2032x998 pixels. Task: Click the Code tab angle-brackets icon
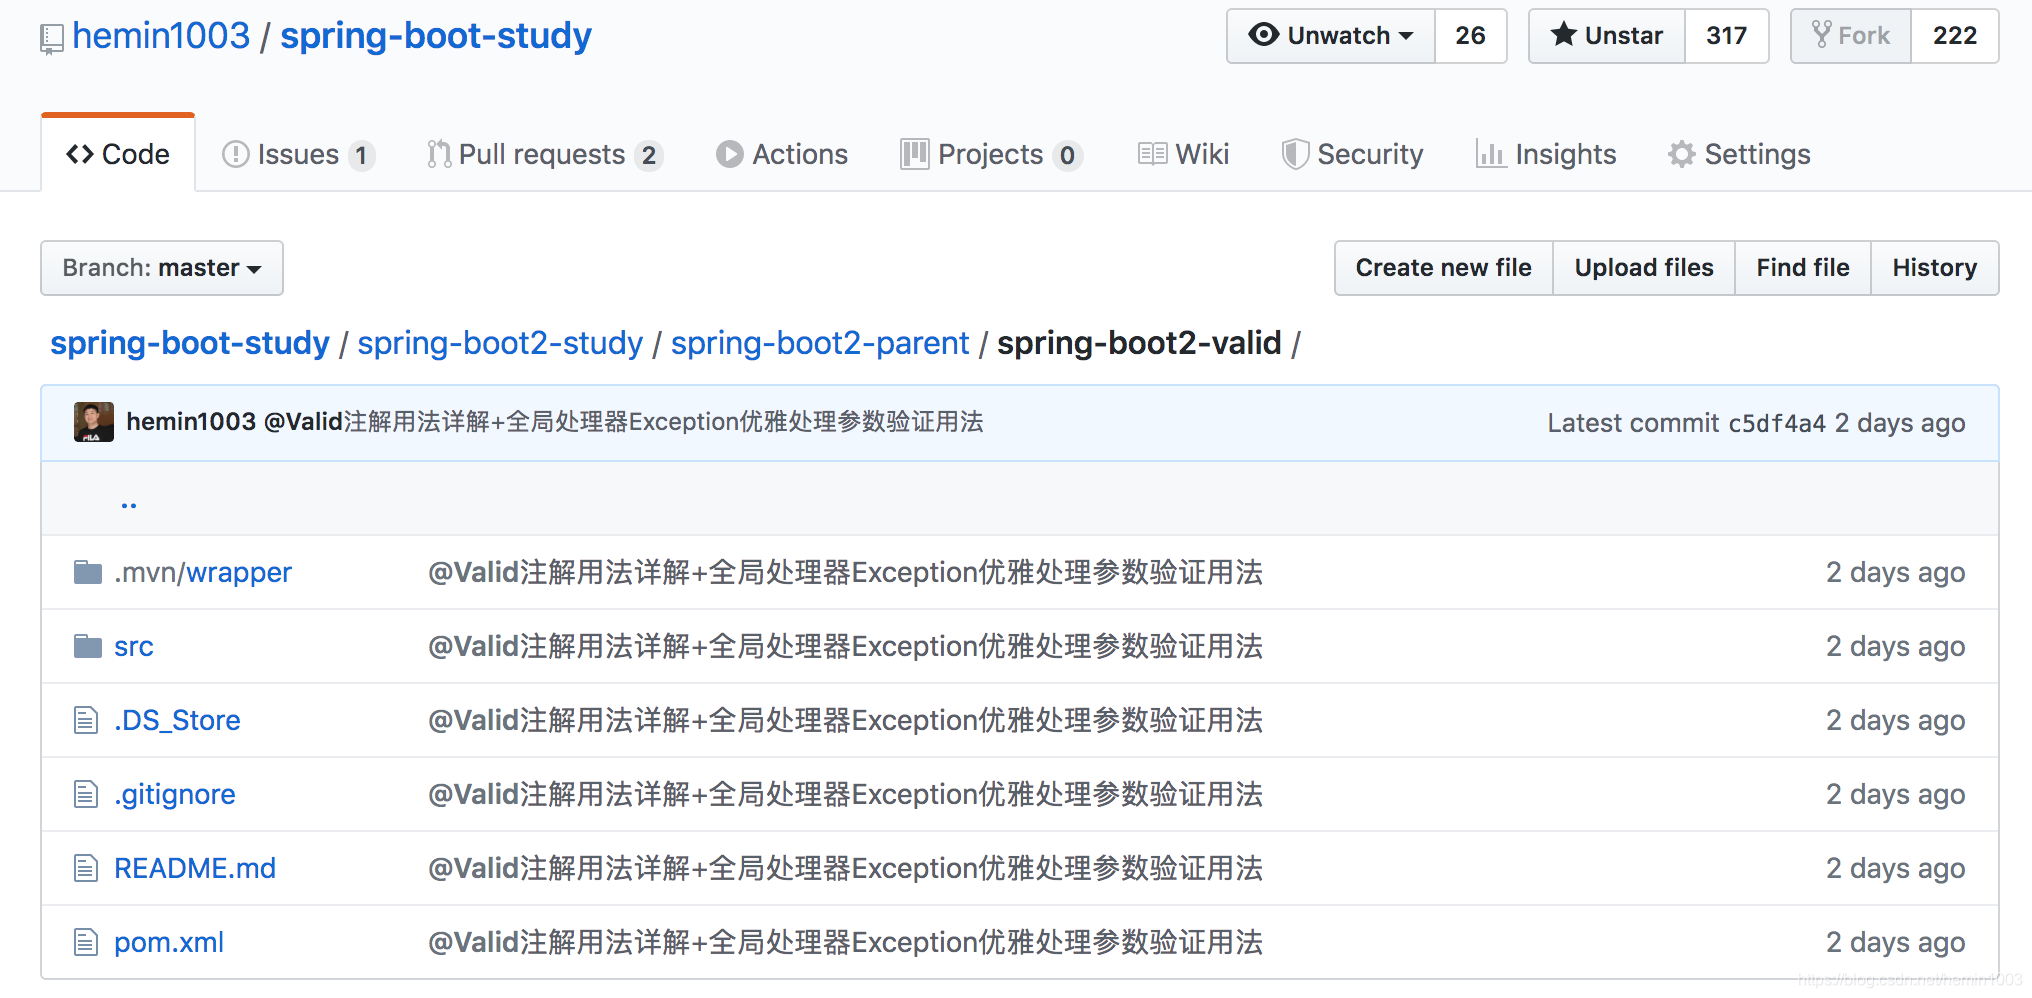pyautogui.click(x=80, y=154)
